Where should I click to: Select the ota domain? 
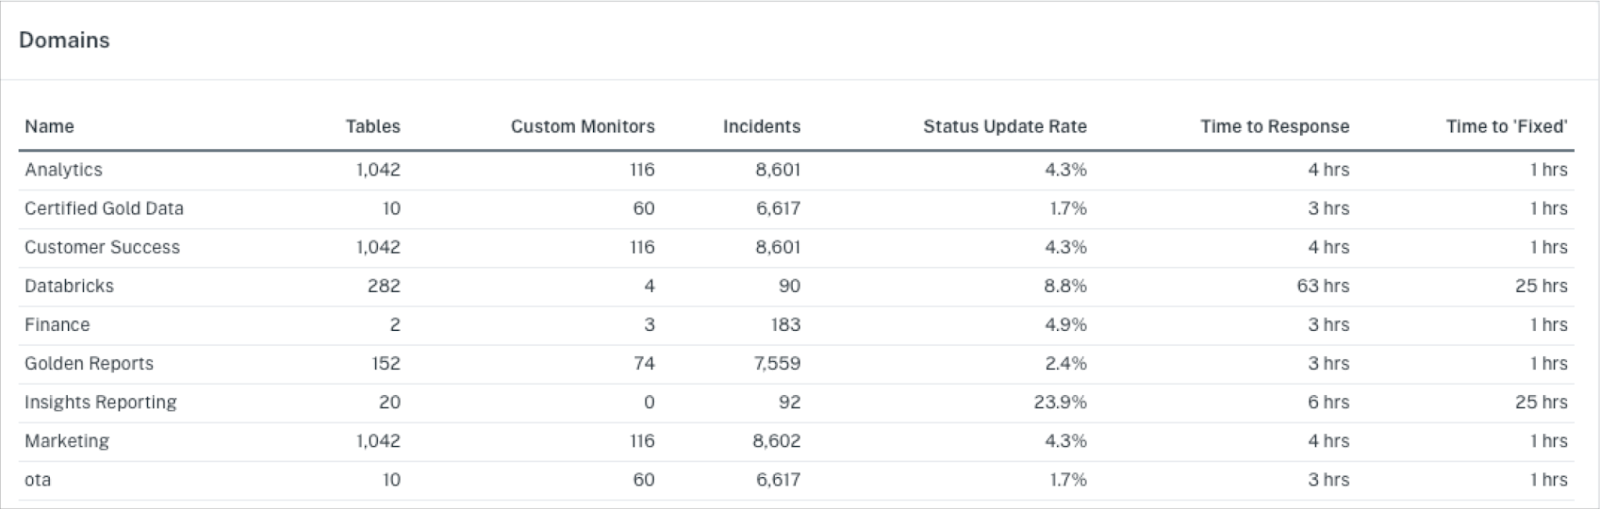pos(38,480)
